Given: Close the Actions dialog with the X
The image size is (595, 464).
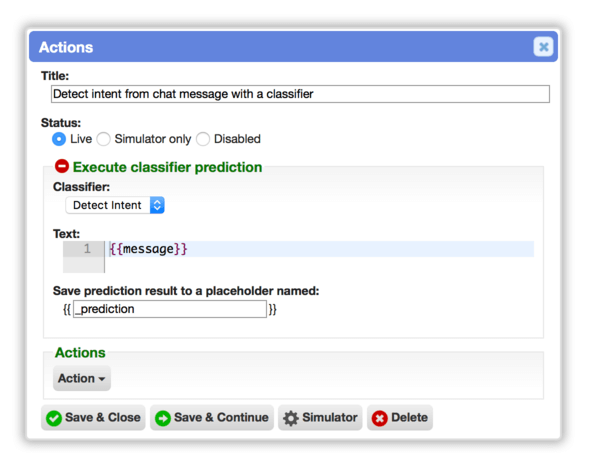Looking at the screenshot, I should (x=543, y=47).
